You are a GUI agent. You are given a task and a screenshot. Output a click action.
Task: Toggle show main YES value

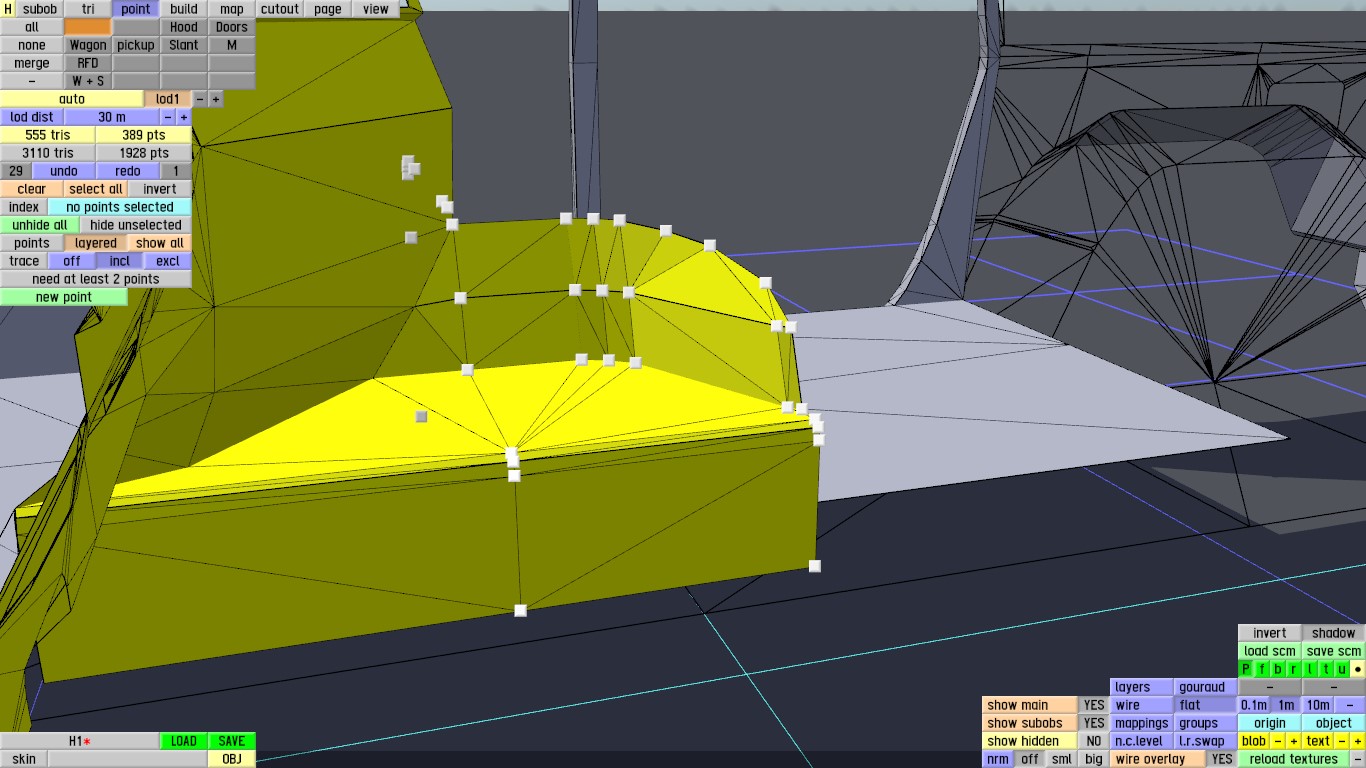point(1095,705)
